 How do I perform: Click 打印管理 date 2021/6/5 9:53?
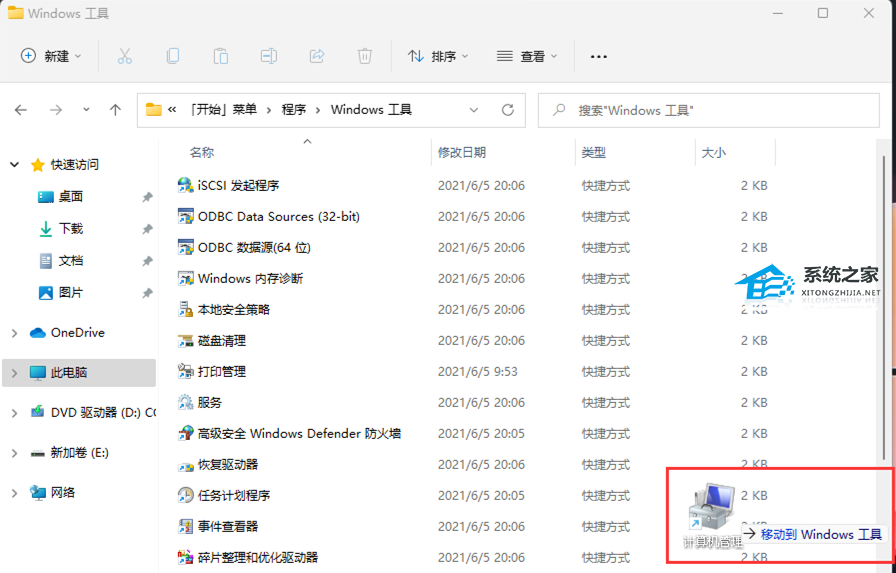pos(478,371)
